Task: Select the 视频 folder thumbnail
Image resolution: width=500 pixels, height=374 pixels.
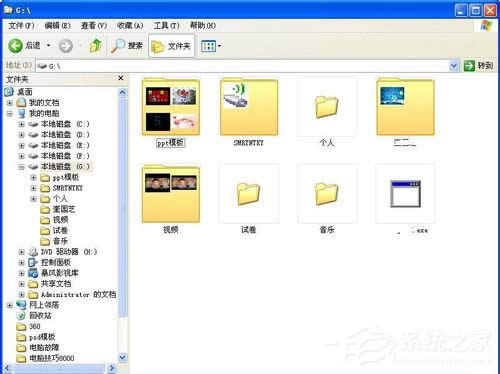Action: point(171,194)
